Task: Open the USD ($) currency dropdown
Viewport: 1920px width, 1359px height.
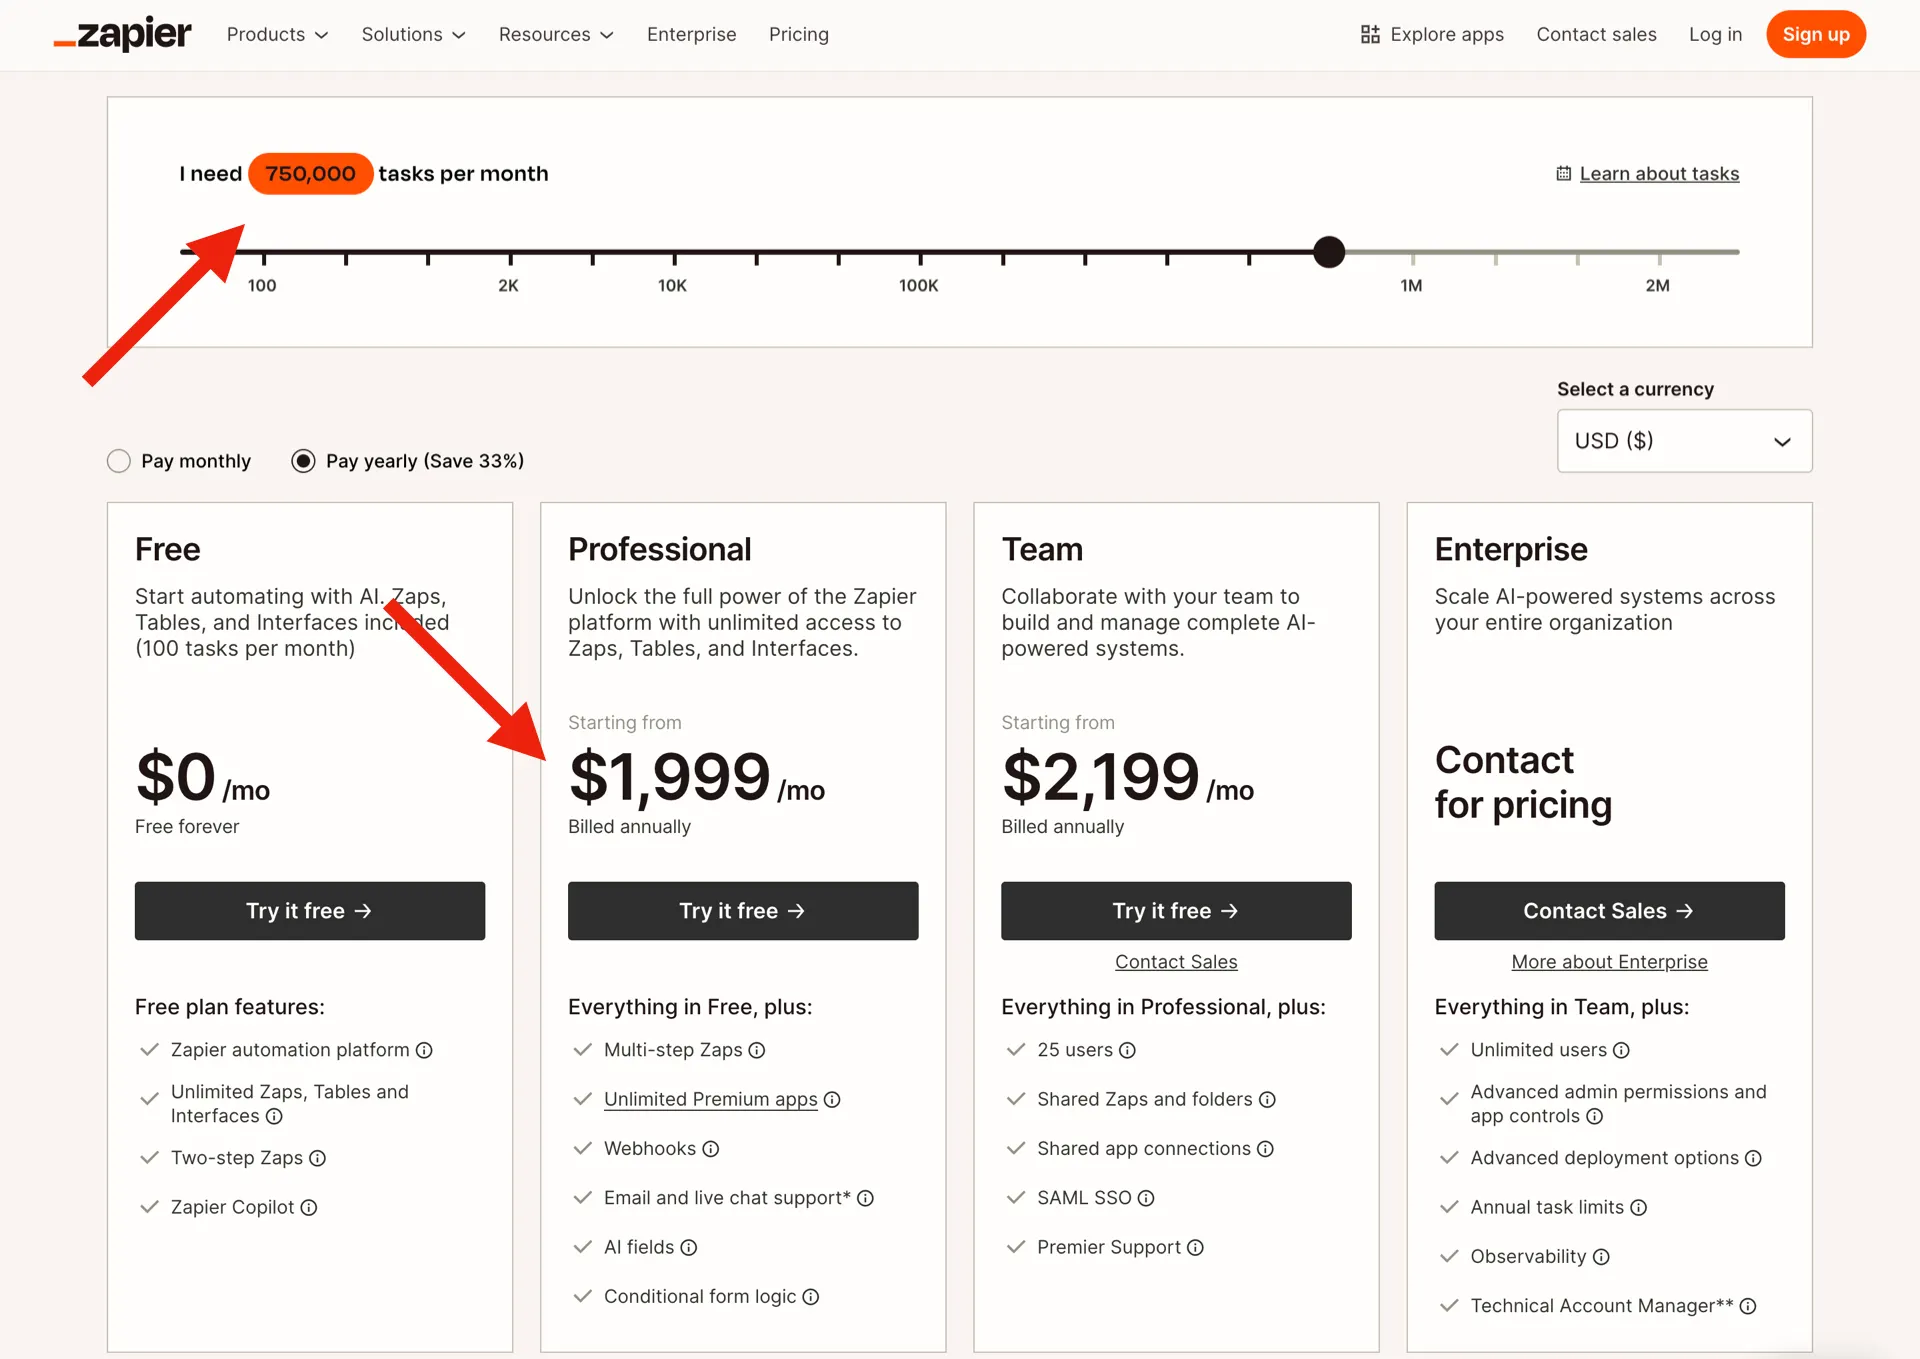Action: [1684, 441]
